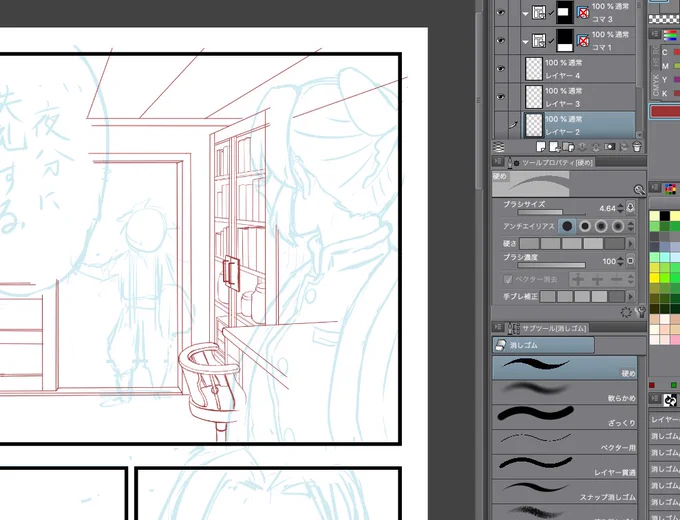Select the 消しゴム tool group button
This screenshot has height=520, width=680.
pos(543,345)
